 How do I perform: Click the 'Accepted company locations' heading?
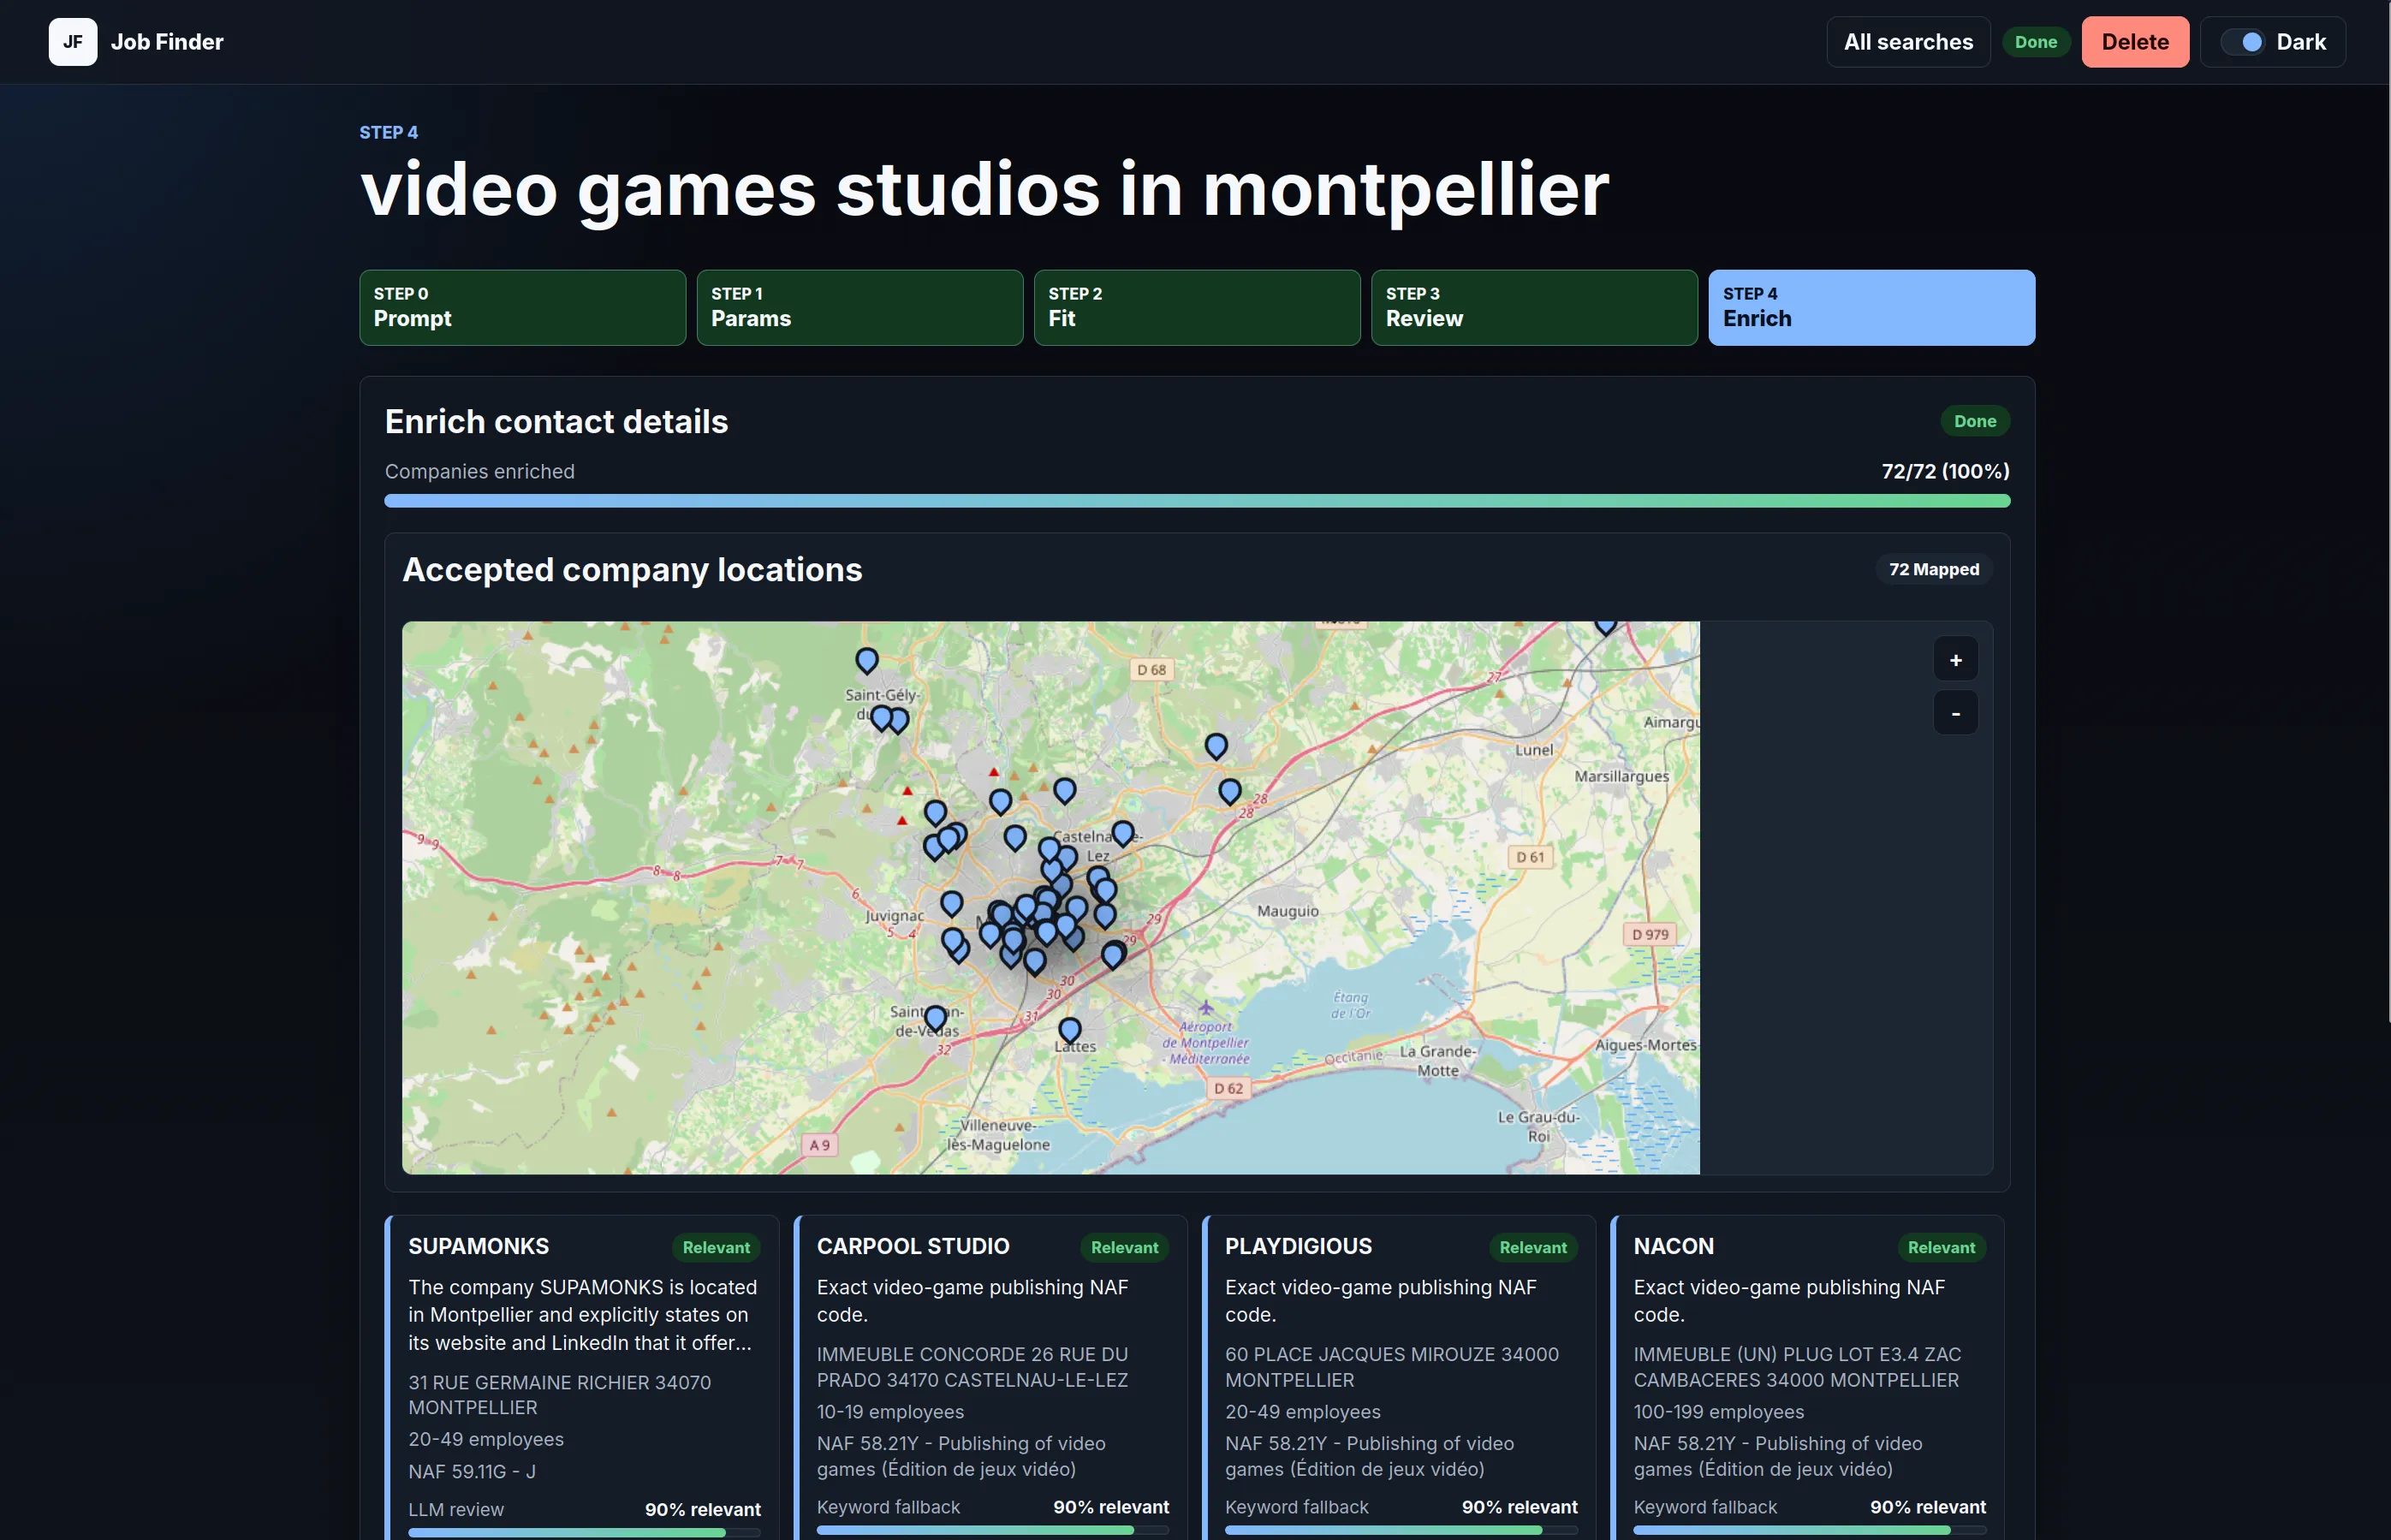(632, 569)
